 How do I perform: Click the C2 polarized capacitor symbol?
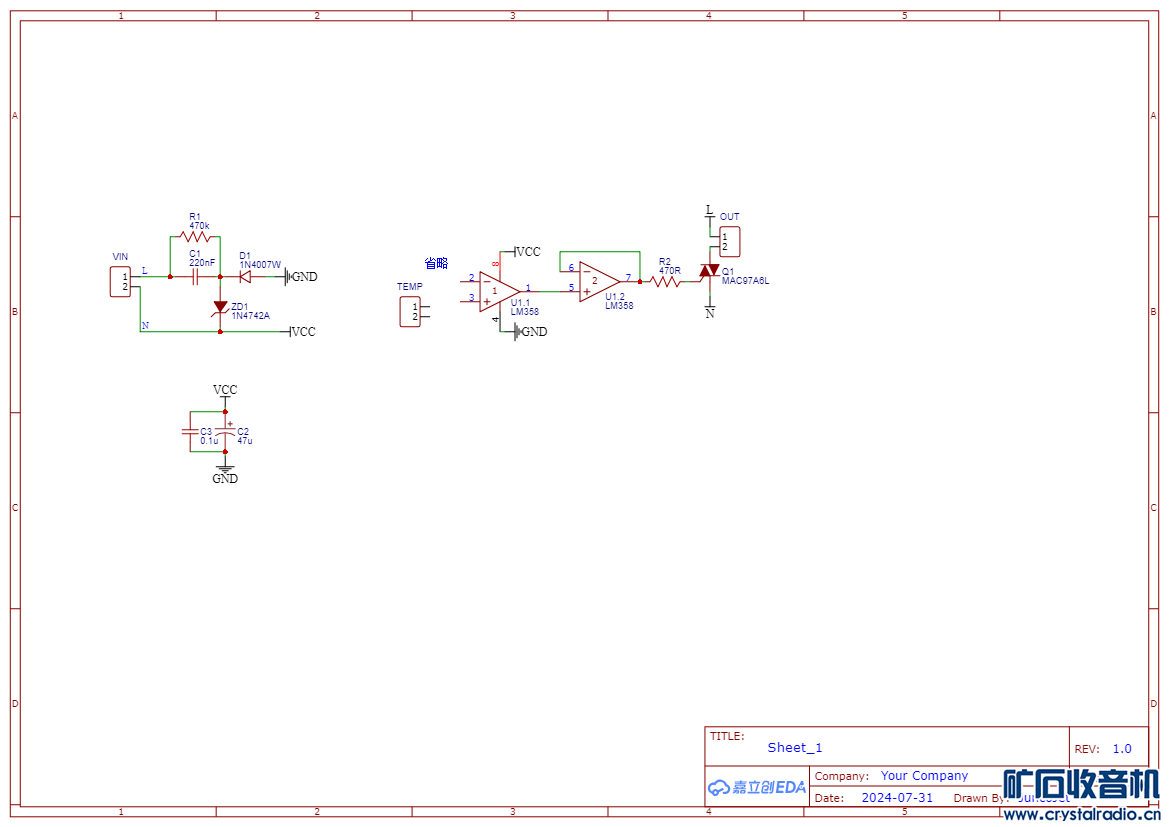(225, 430)
